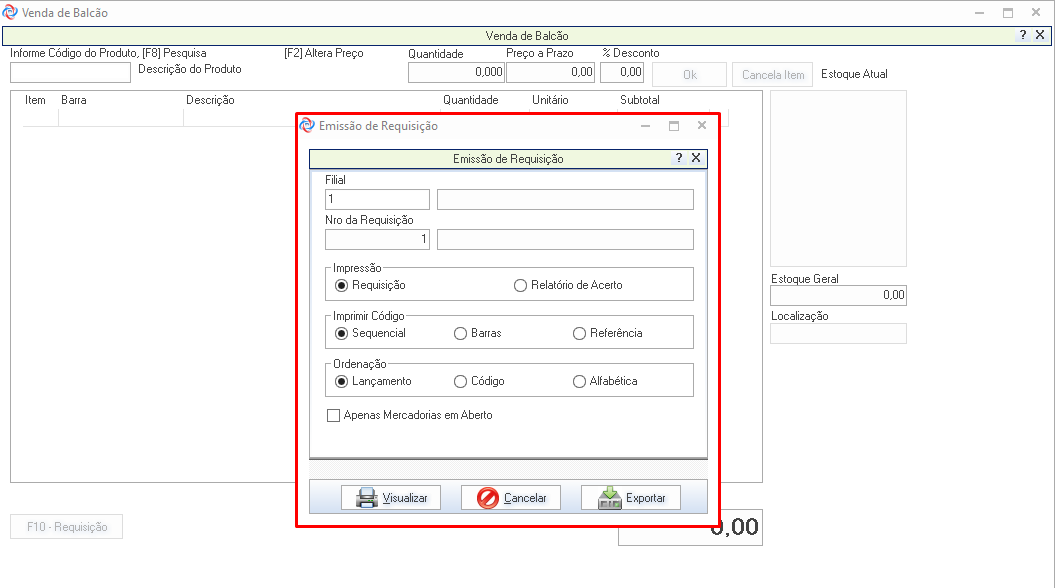1056x588 pixels.
Task: Enable Apenas Mercadorias em Aberto checkbox
Action: pos(334,415)
